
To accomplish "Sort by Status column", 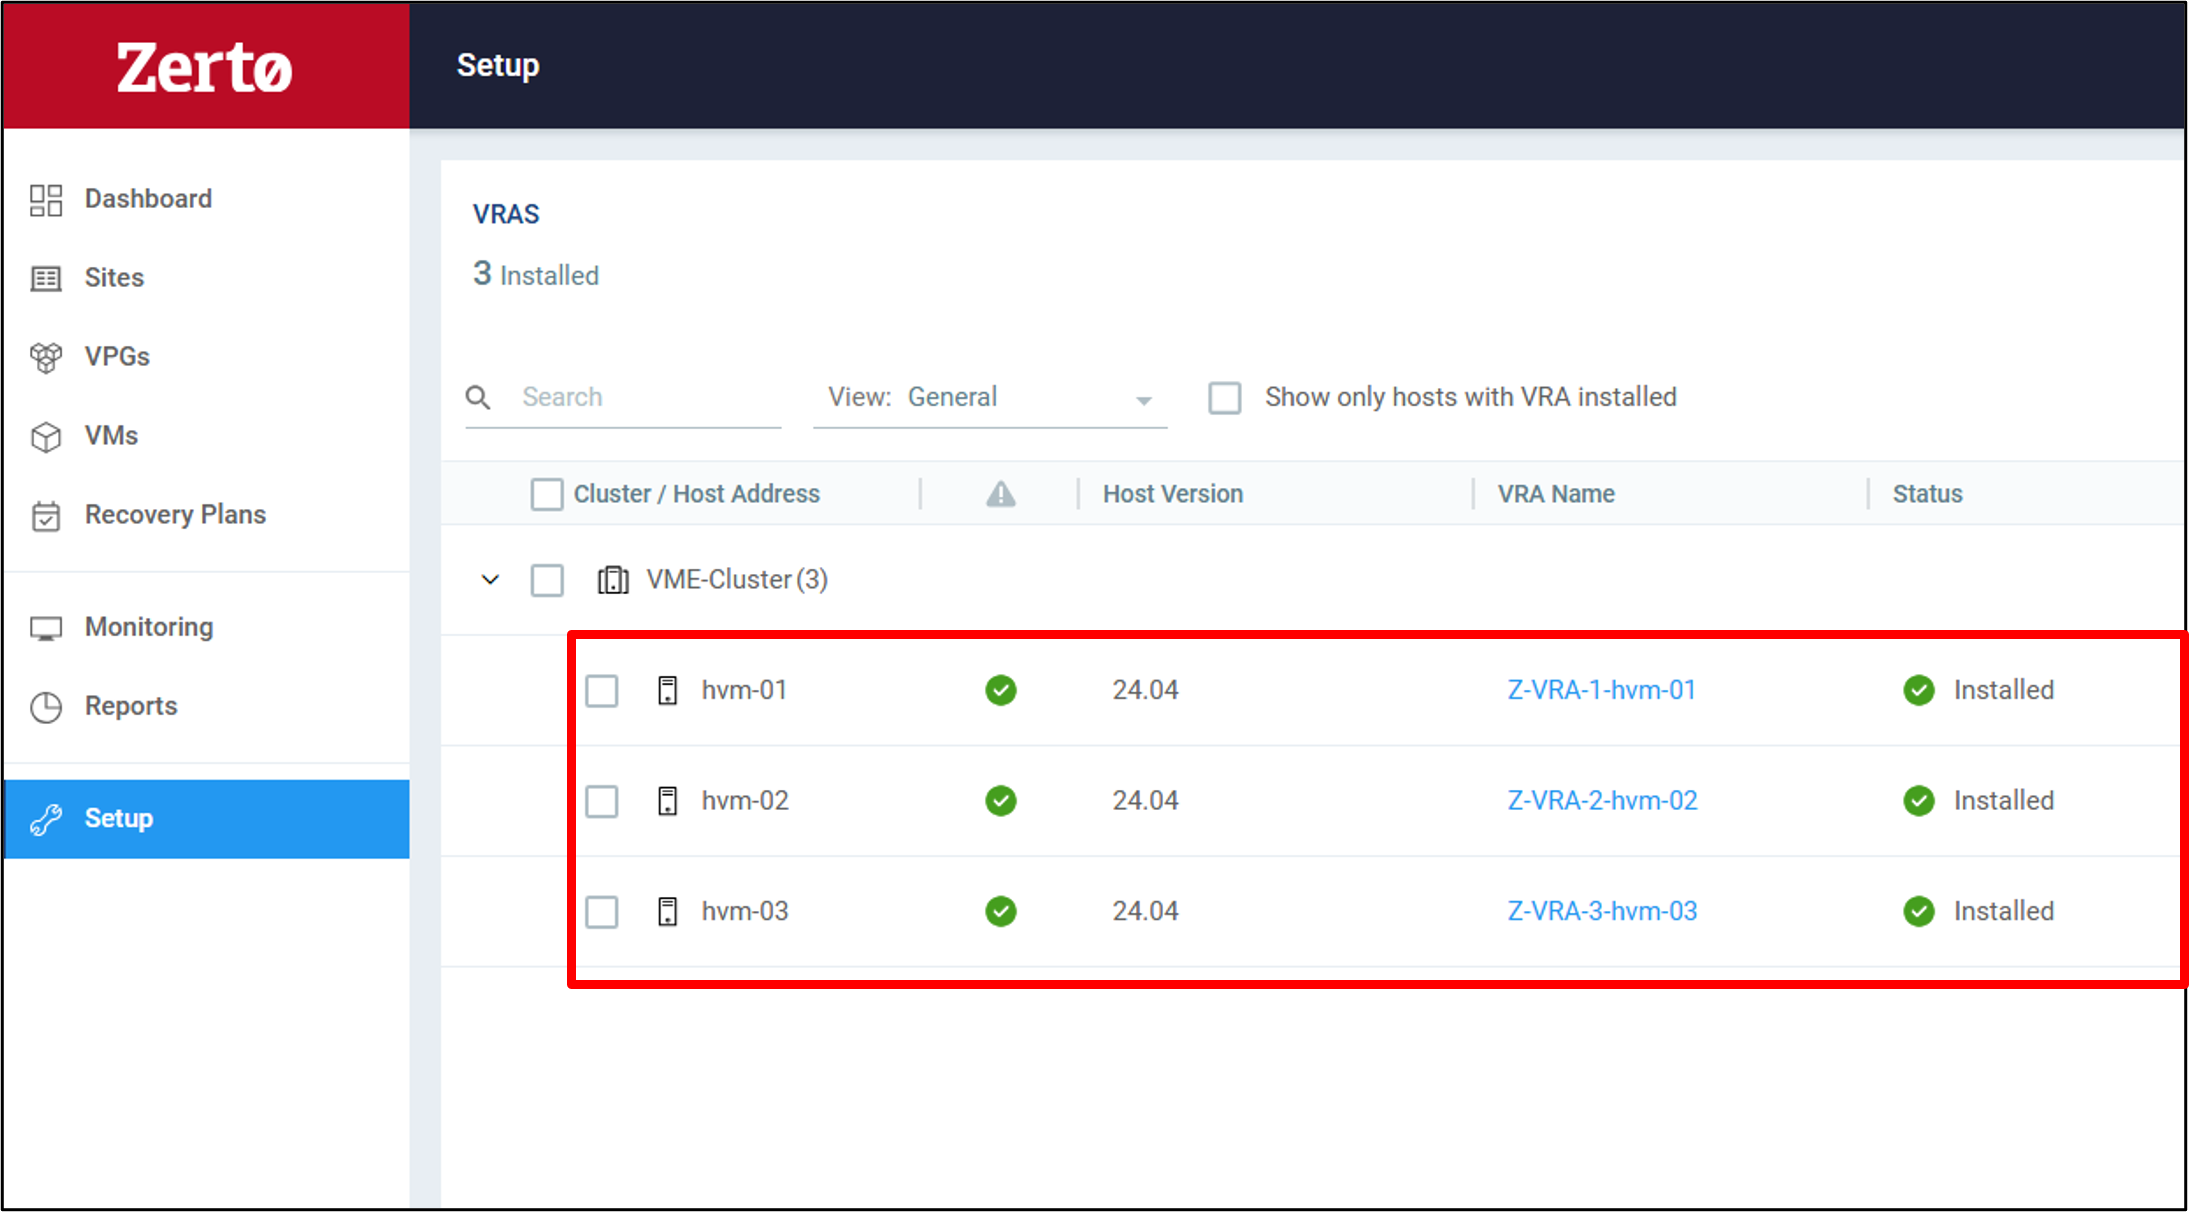I will pos(1927,494).
